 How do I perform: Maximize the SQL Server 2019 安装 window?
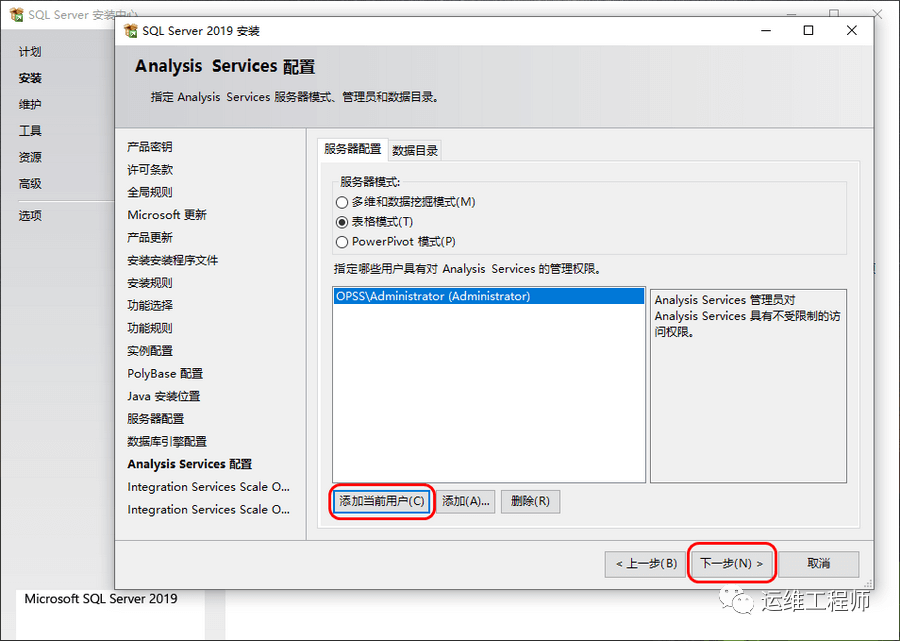(x=808, y=30)
